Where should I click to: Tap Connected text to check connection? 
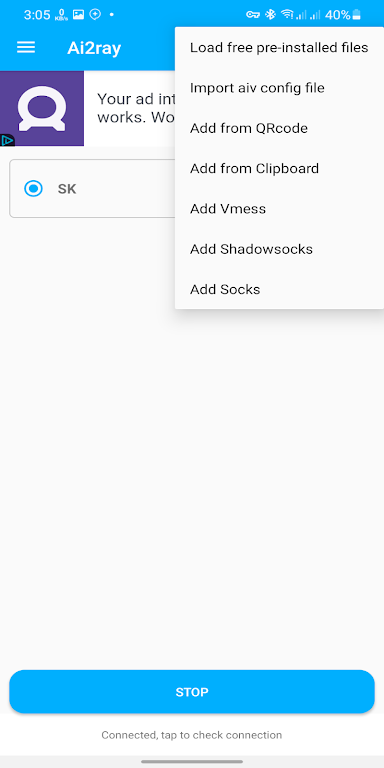click(192, 735)
